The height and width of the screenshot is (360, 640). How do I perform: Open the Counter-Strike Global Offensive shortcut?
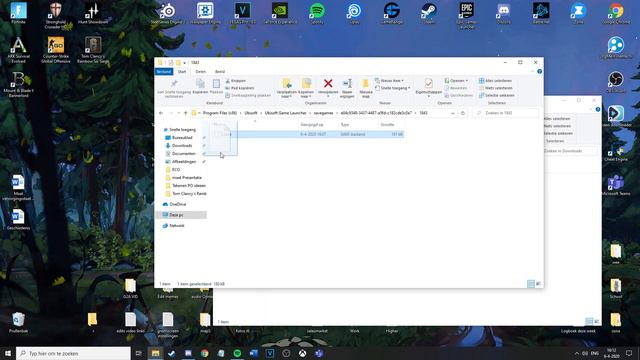(56, 50)
